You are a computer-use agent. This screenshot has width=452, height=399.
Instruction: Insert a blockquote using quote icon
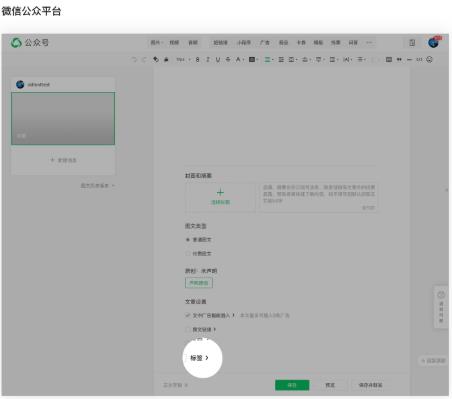[x=399, y=60]
